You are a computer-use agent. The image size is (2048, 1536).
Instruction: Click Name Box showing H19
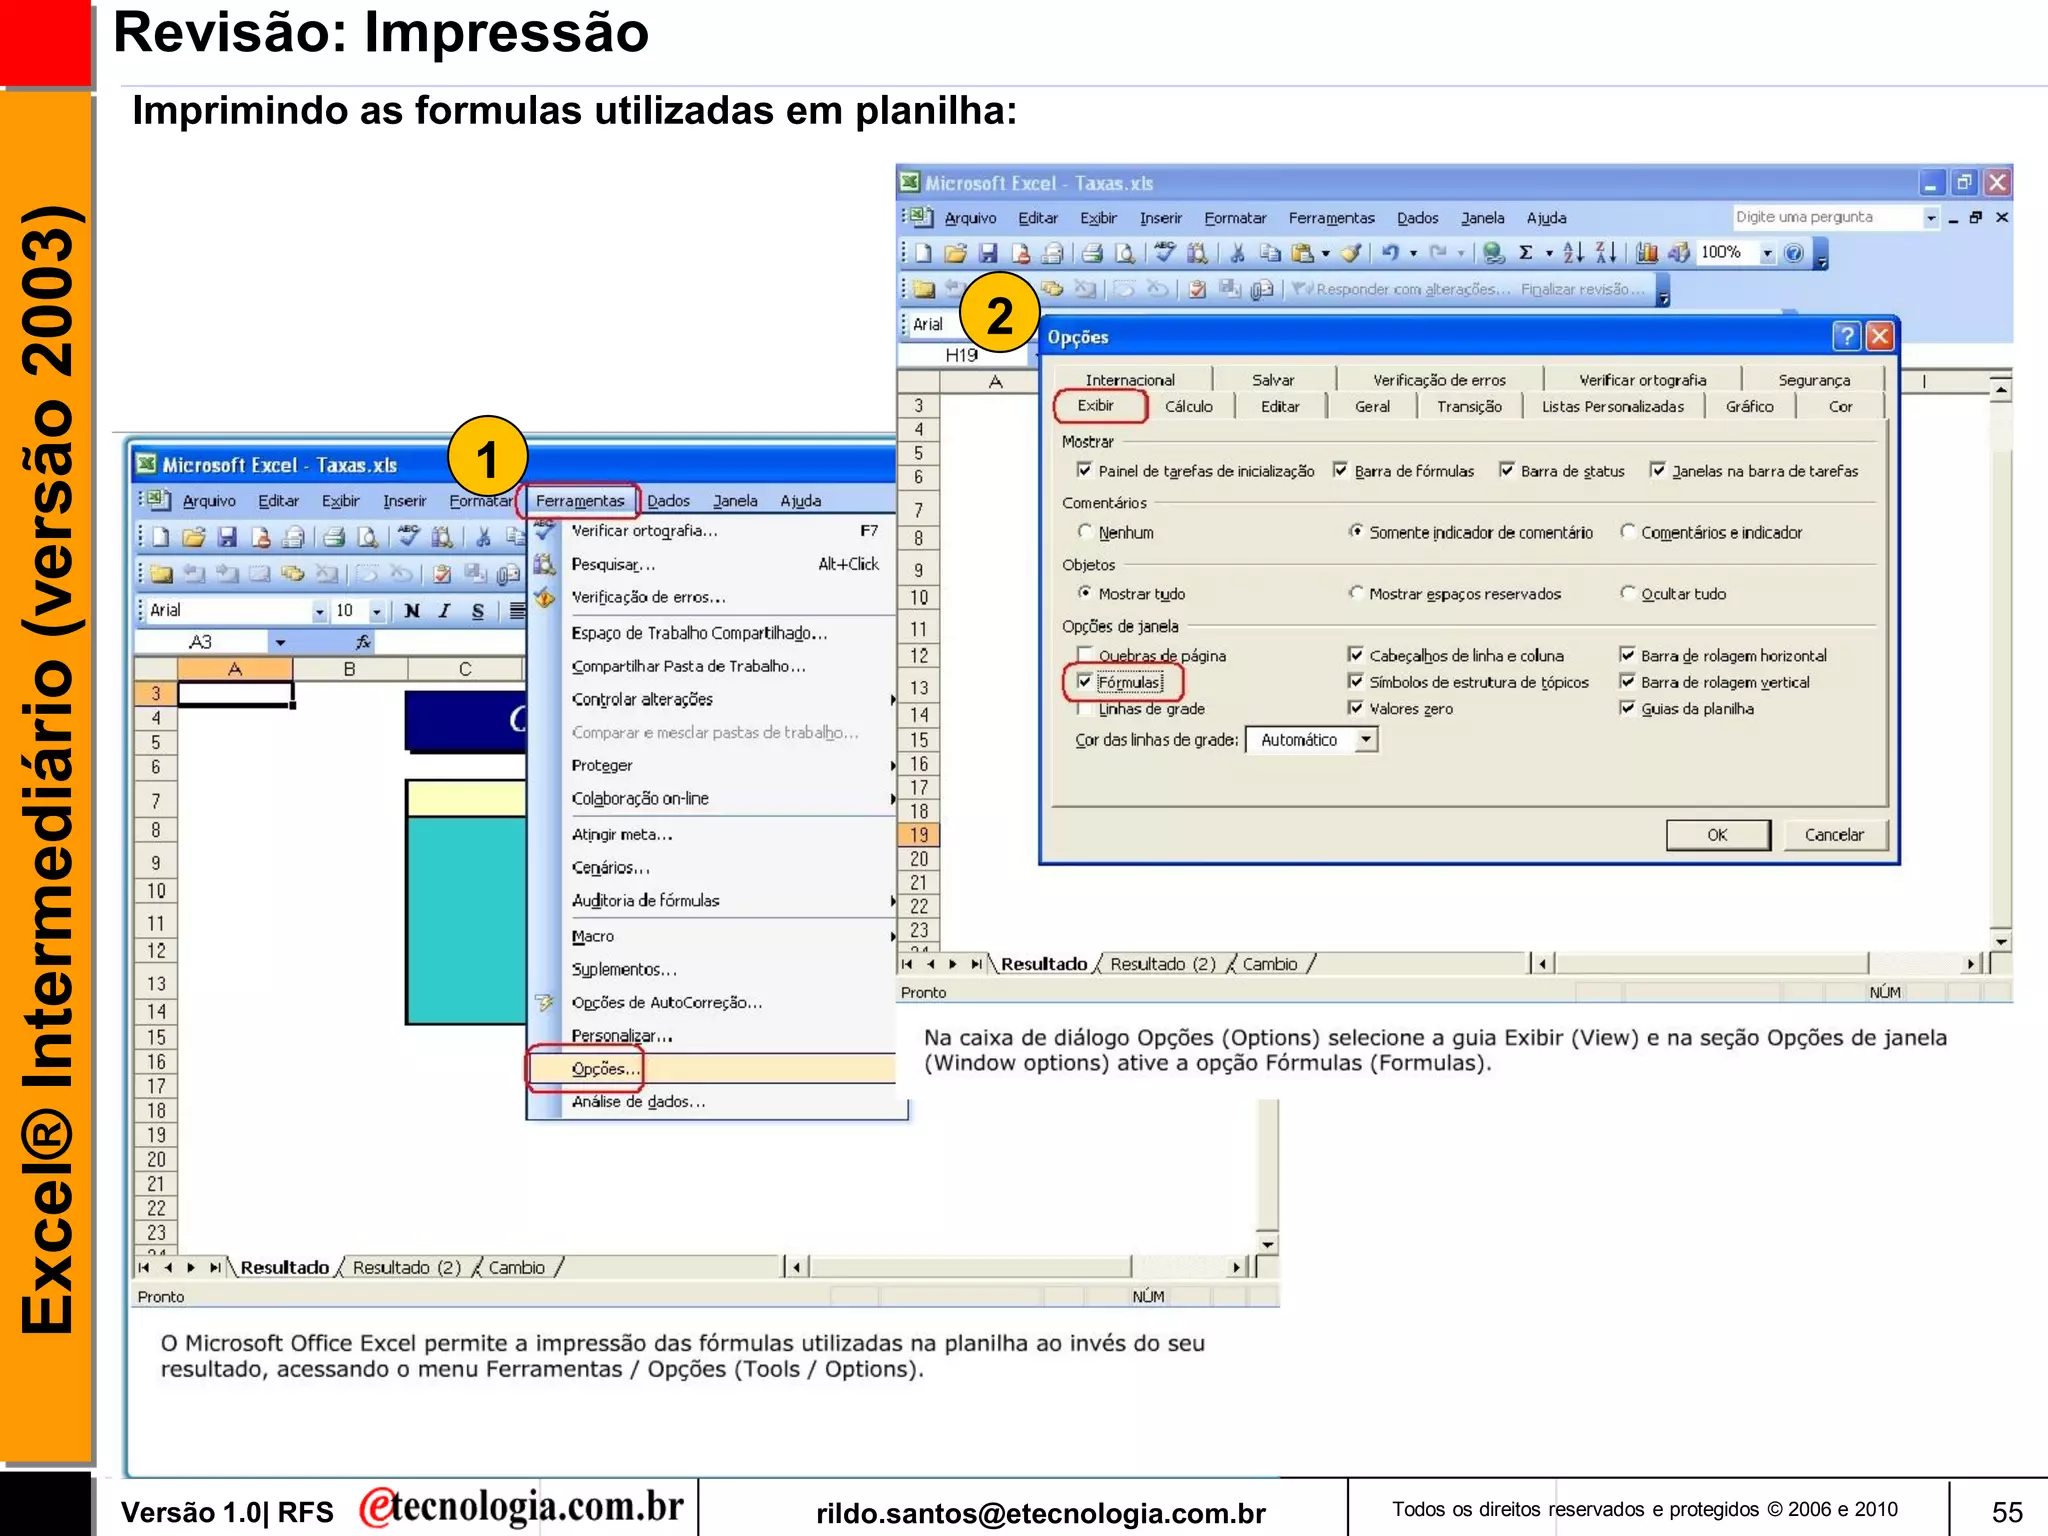pyautogui.click(x=961, y=354)
